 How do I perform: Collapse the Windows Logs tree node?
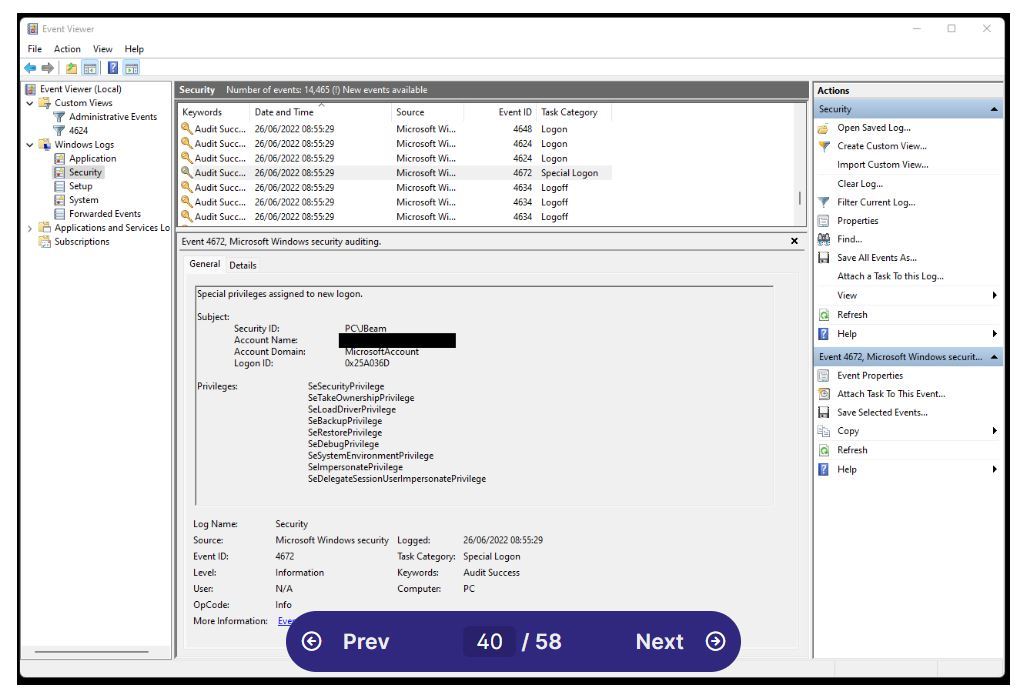pyautogui.click(x=29, y=145)
